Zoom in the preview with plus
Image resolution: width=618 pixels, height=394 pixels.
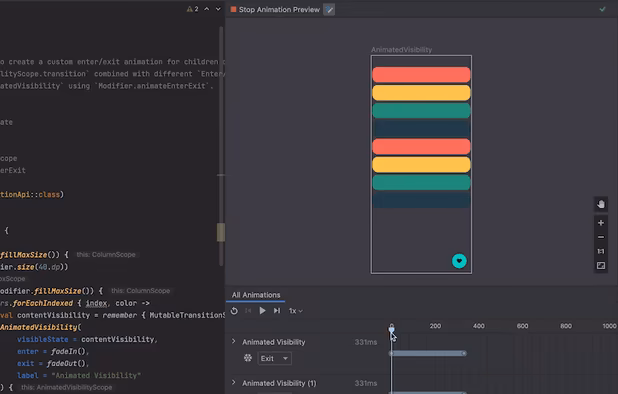[601, 223]
